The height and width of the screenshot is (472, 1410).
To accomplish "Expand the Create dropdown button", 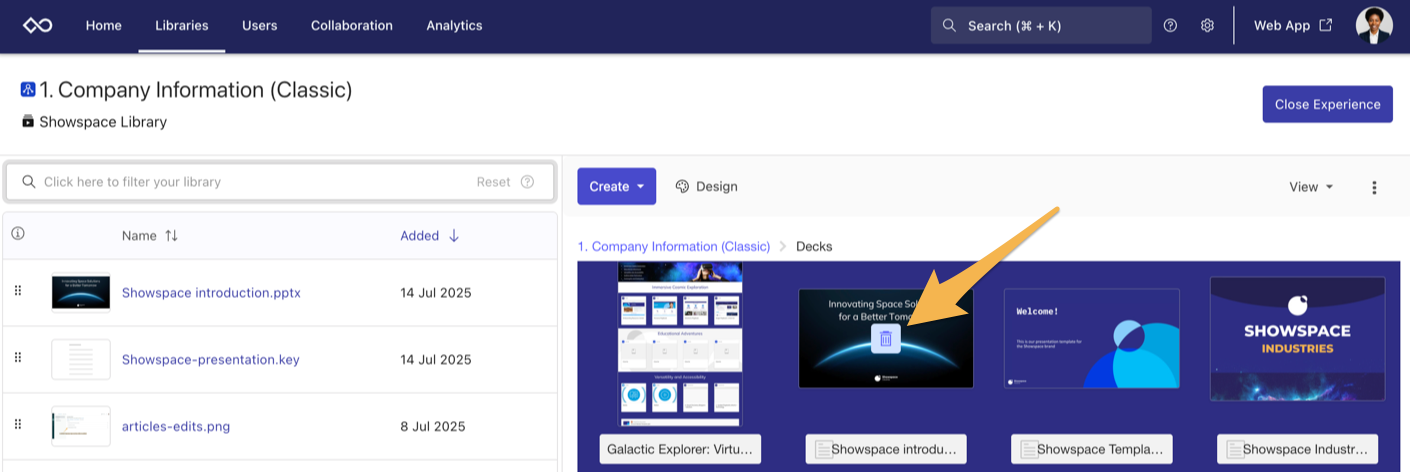I will pos(616,186).
